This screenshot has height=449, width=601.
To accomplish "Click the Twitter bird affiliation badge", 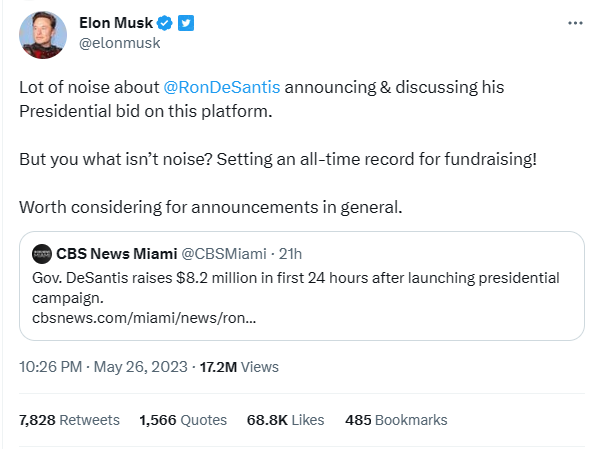I will coord(186,23).
